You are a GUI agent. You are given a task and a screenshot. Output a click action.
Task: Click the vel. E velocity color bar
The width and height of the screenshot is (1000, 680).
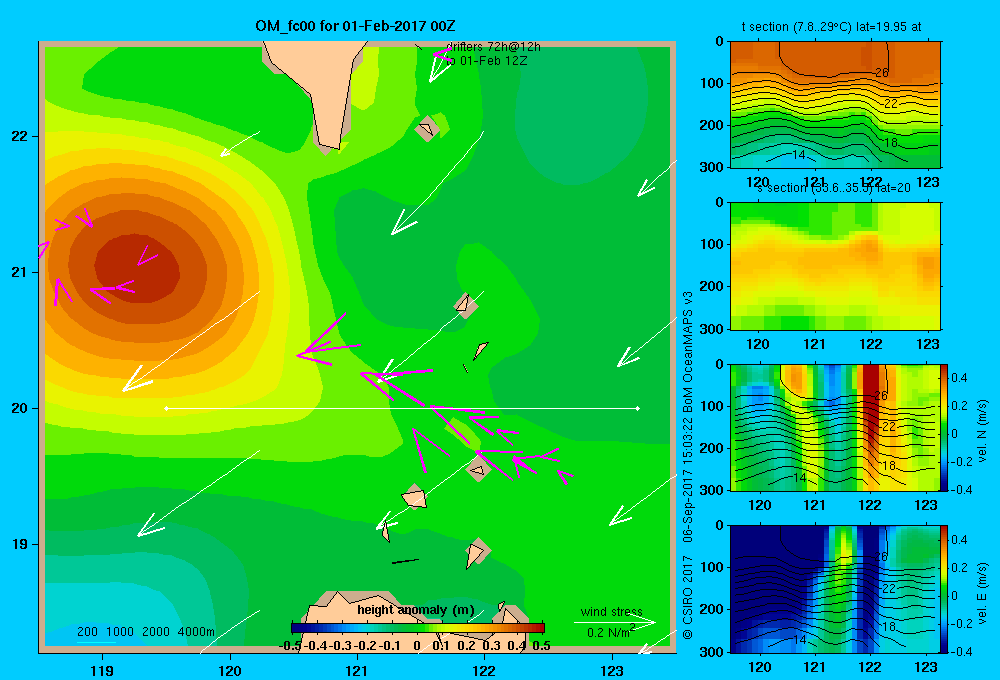(944, 588)
